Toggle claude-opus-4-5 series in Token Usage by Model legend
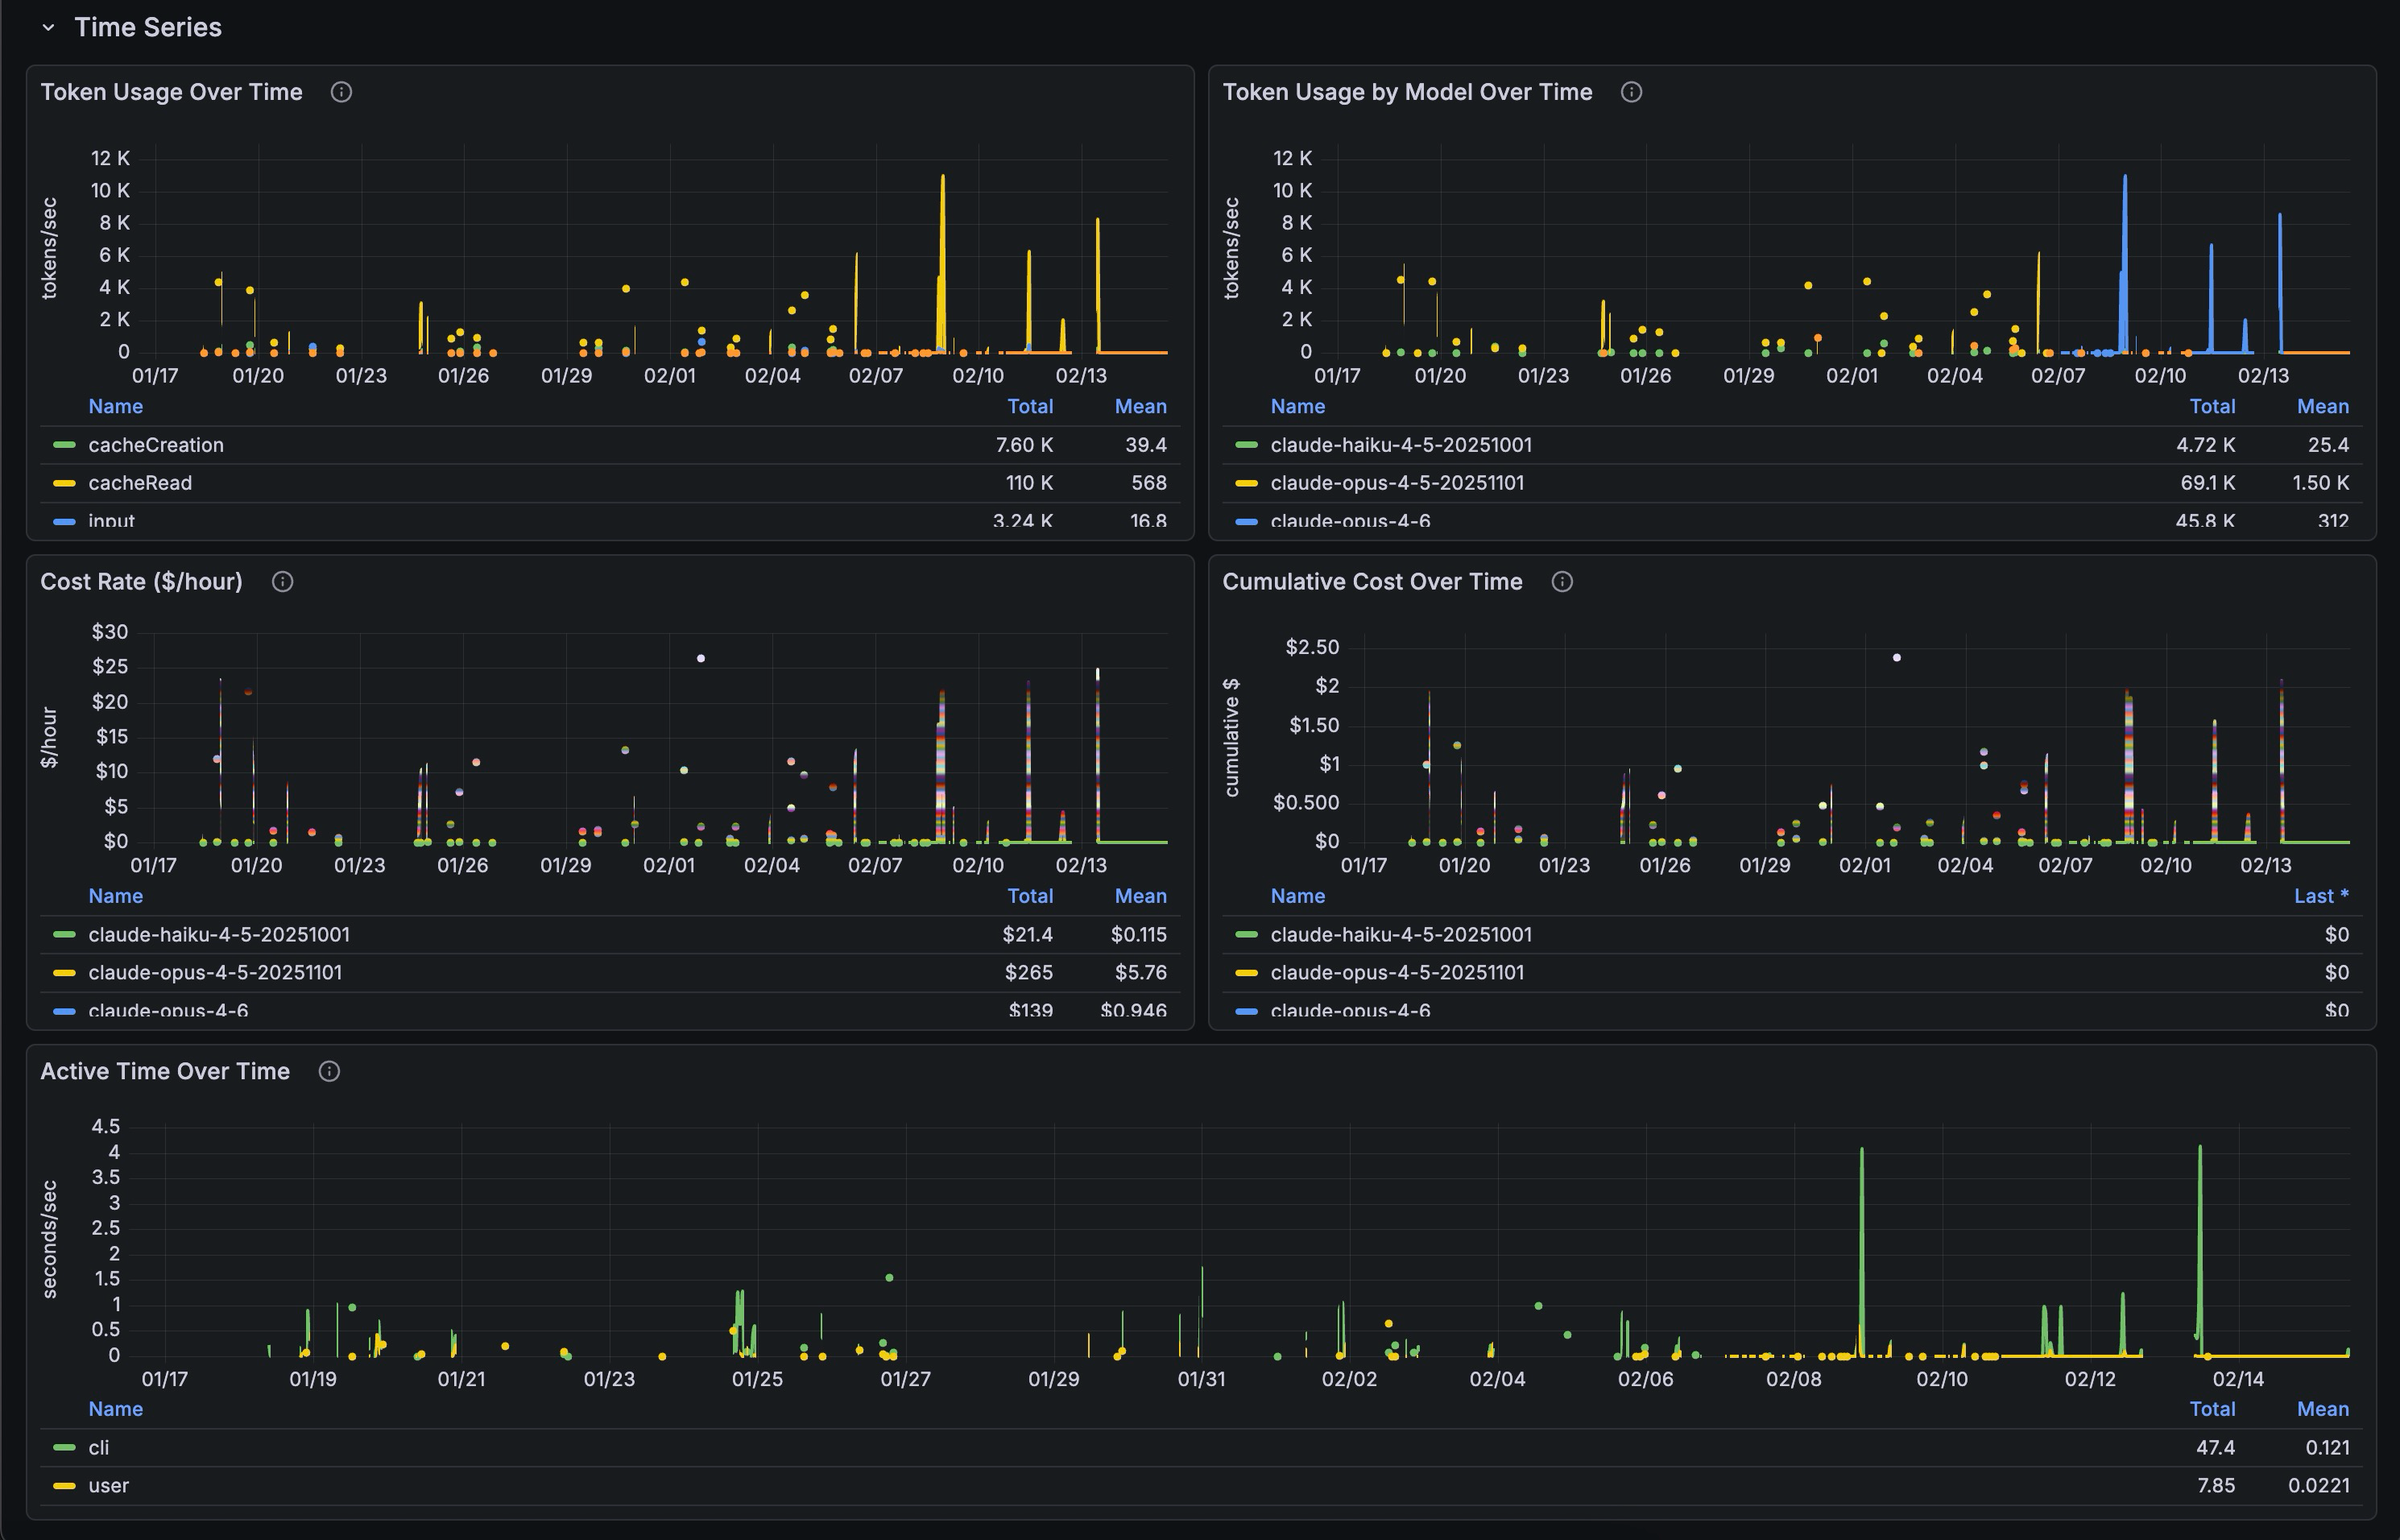Screen dimensions: 2400x1540 (1397, 483)
